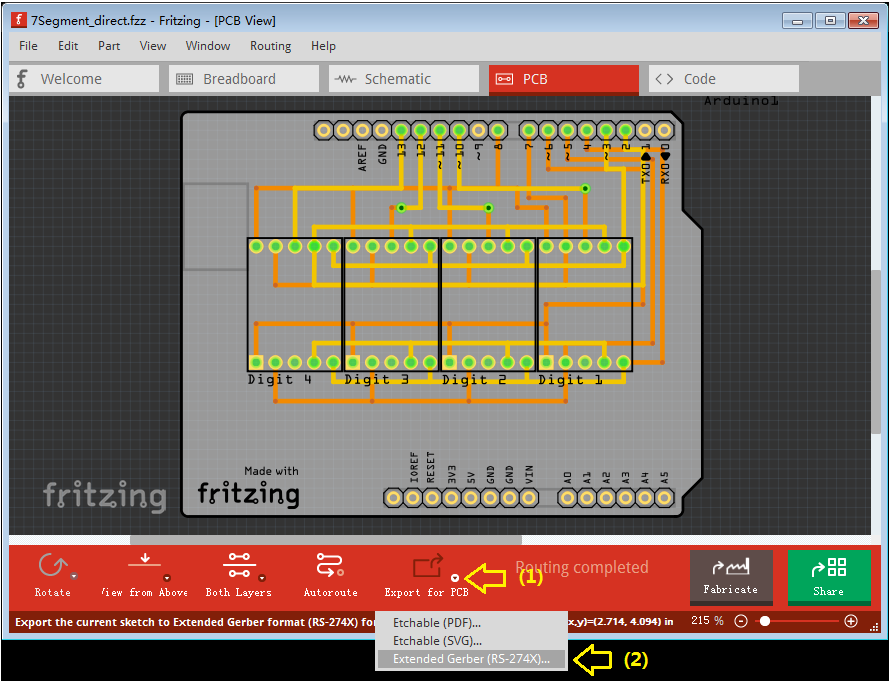
Task: Click the Fritzing app icon in title bar
Action: [19, 20]
